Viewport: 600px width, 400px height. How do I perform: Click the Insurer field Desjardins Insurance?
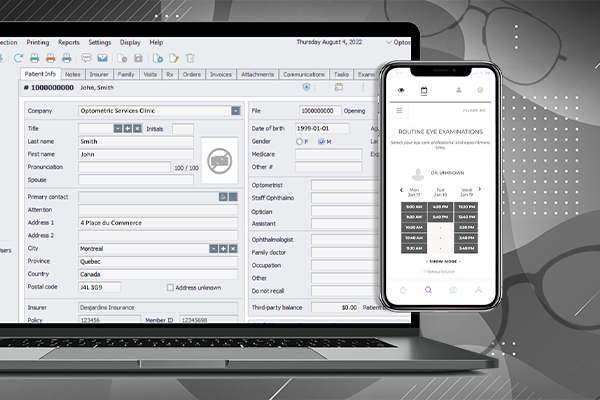[158, 307]
